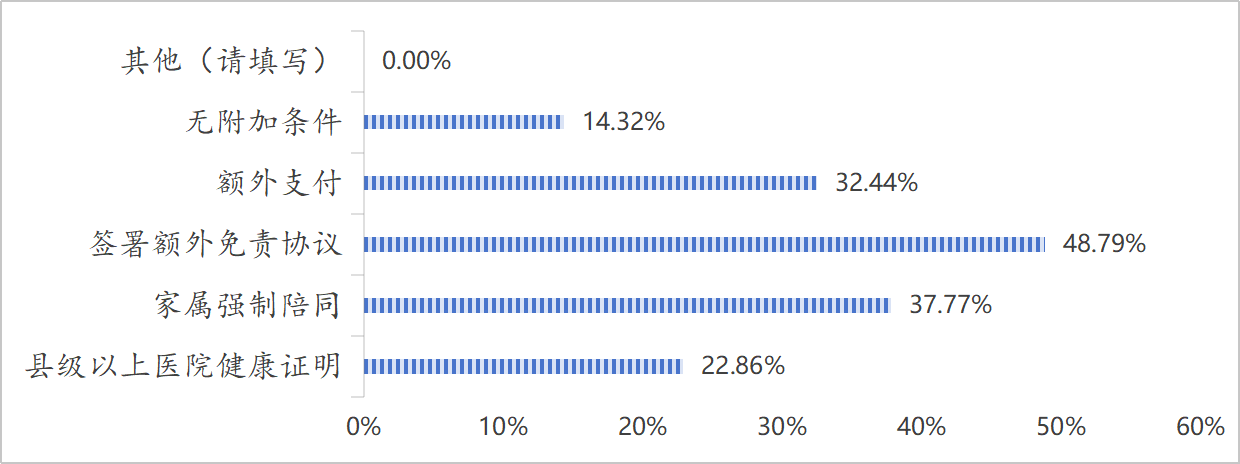1240x464 pixels.
Task: Click the 30% axis tick label
Action: click(x=782, y=427)
